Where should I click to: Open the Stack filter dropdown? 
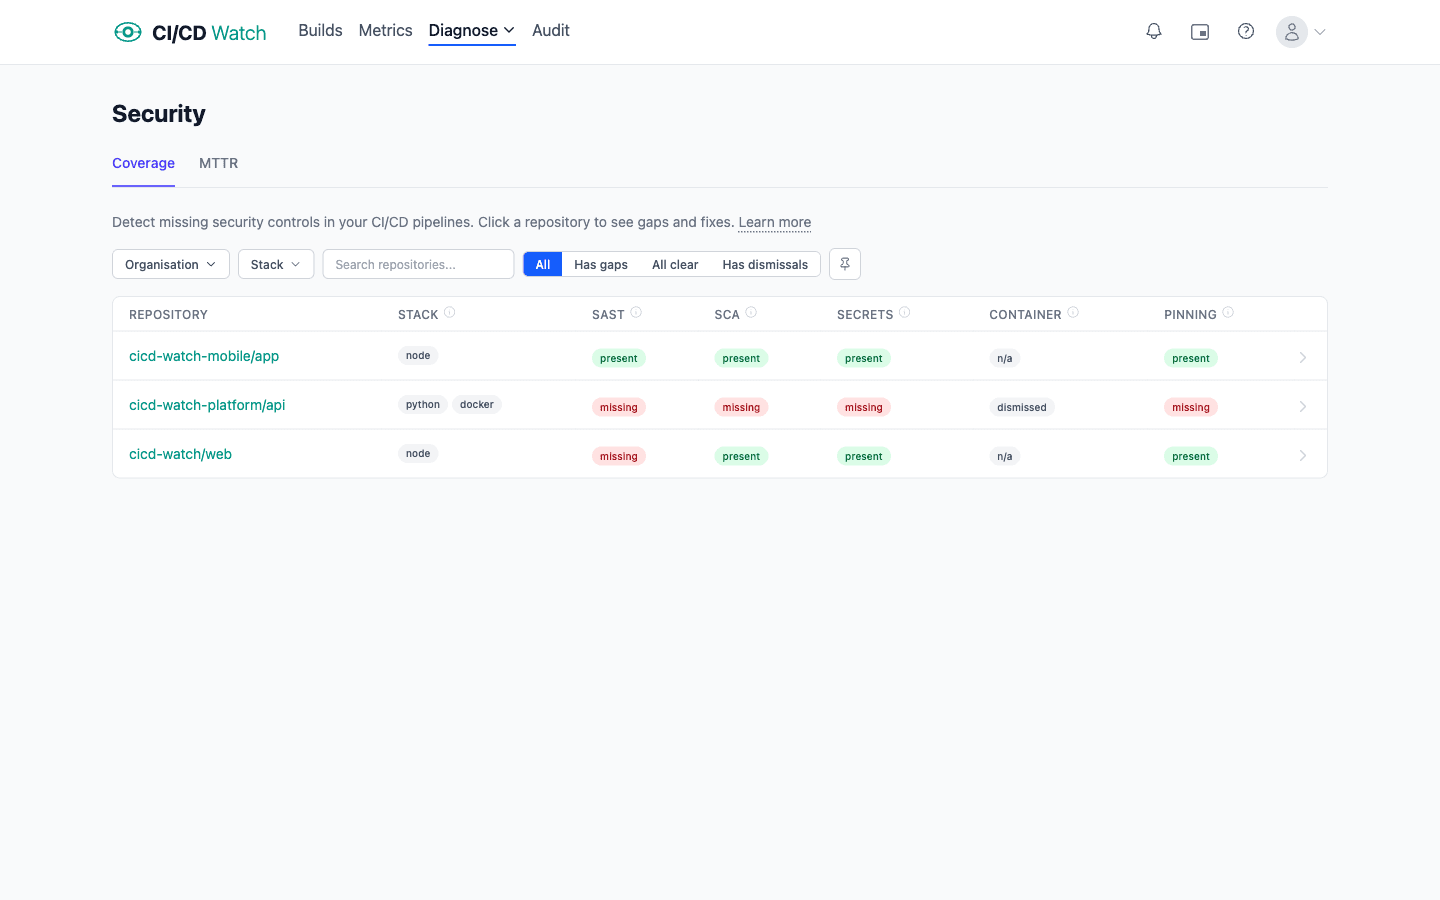276,264
